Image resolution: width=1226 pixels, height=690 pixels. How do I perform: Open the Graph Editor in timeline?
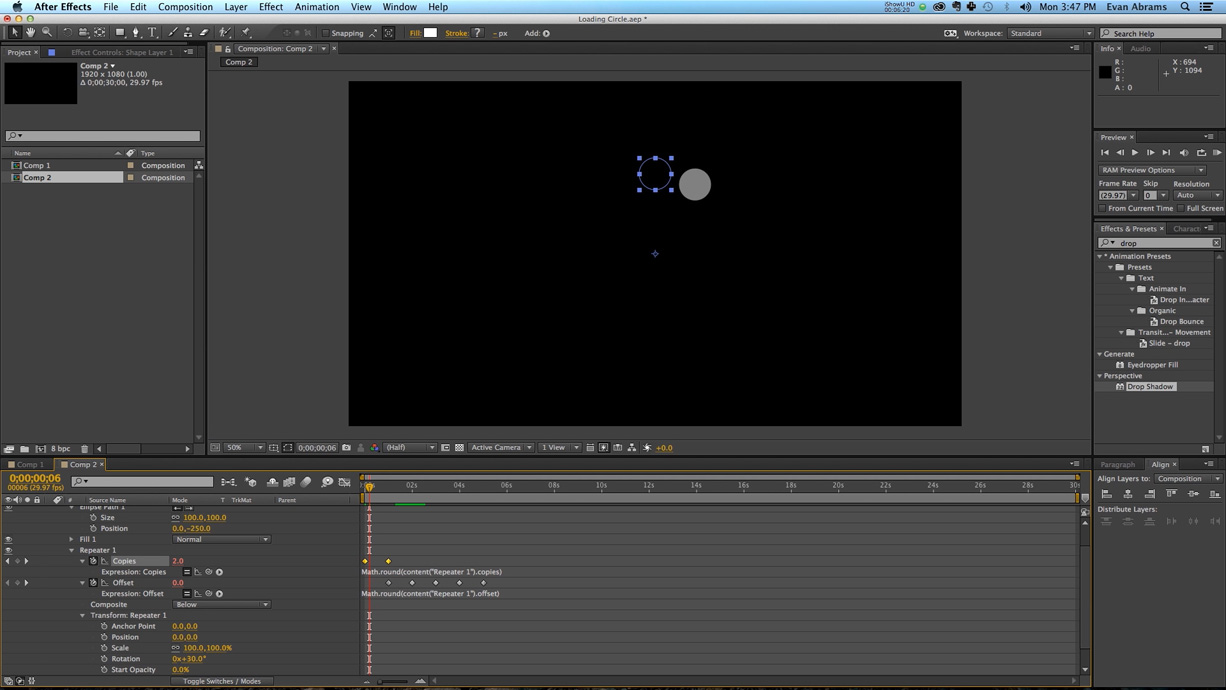345,482
